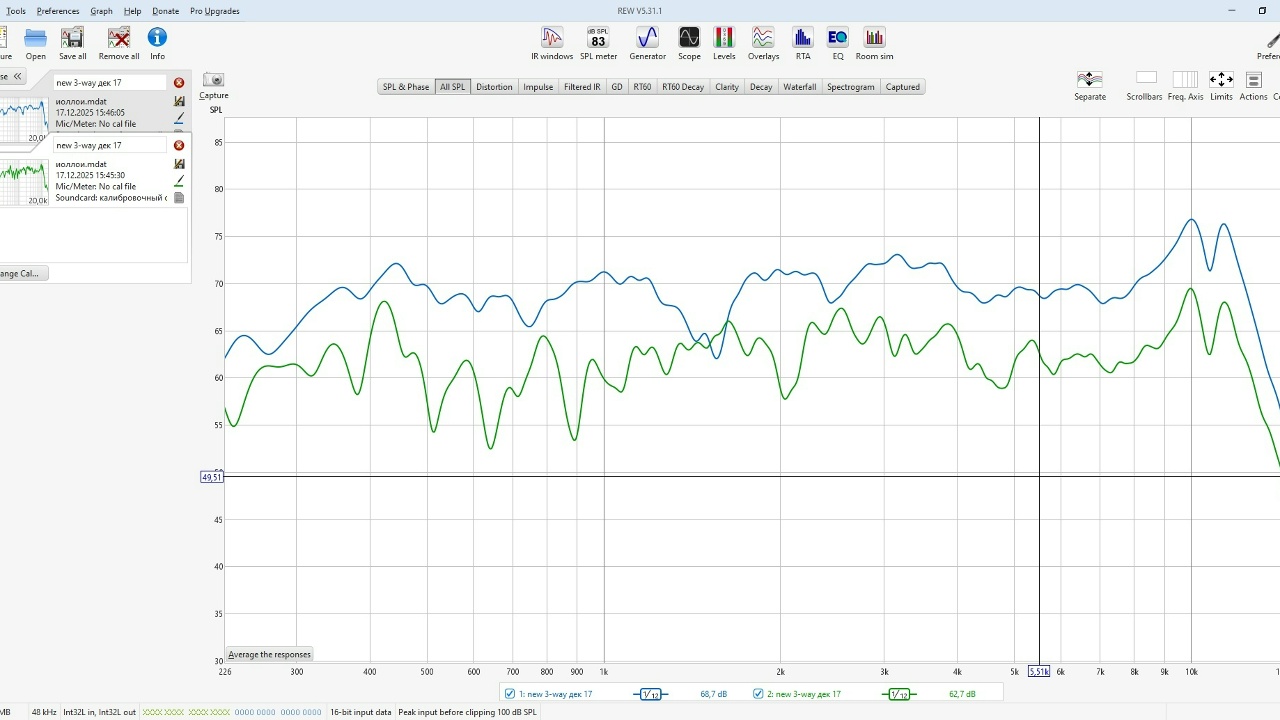Open the Graph menu
1280x720 pixels.
(x=101, y=11)
